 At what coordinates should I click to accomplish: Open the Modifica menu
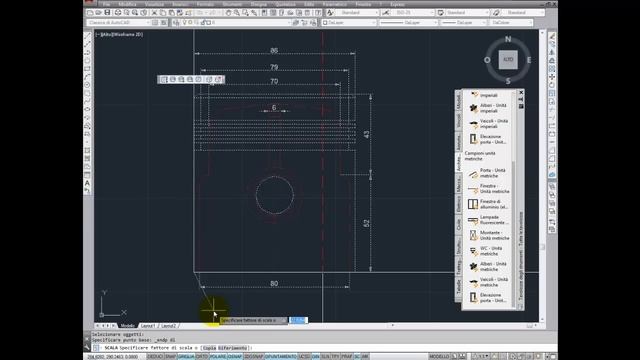[x=127, y=4]
